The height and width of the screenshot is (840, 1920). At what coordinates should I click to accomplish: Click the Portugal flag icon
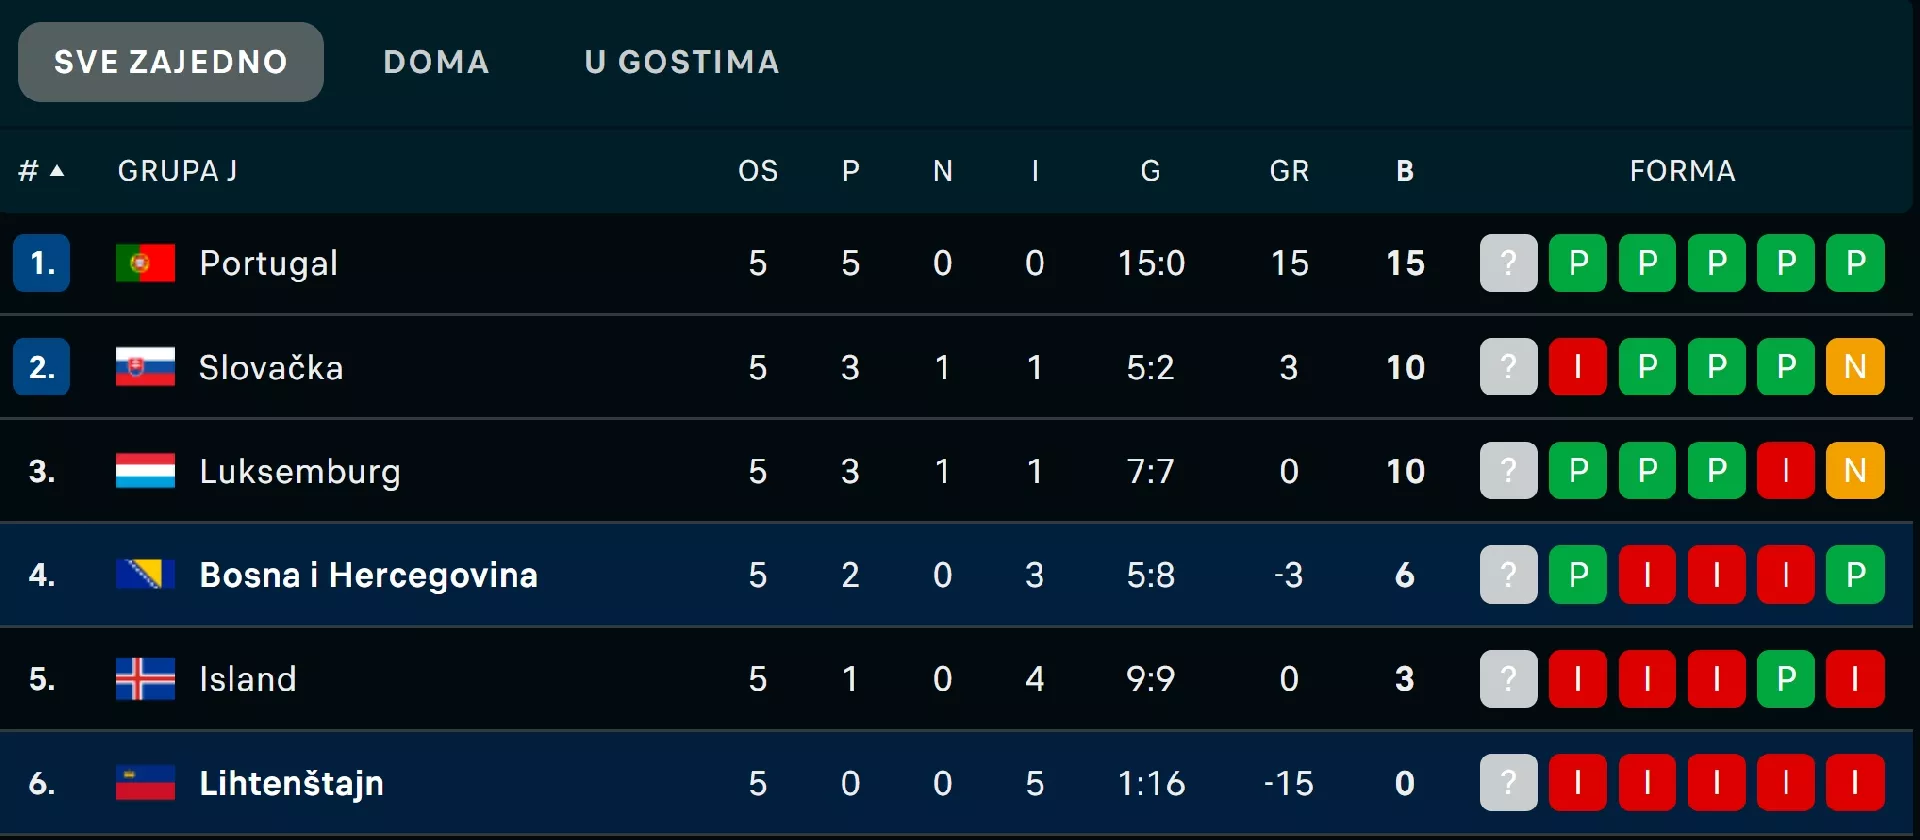[x=145, y=263]
